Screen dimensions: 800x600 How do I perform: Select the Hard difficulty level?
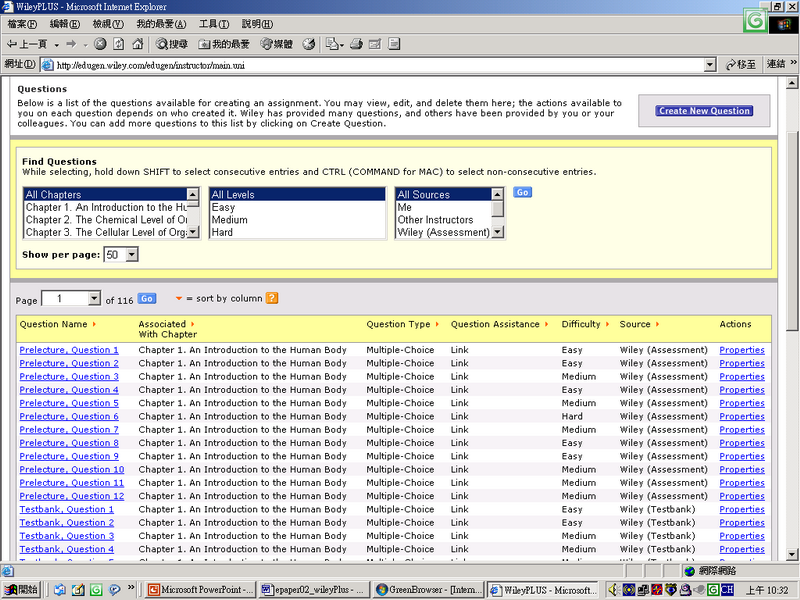[297, 232]
